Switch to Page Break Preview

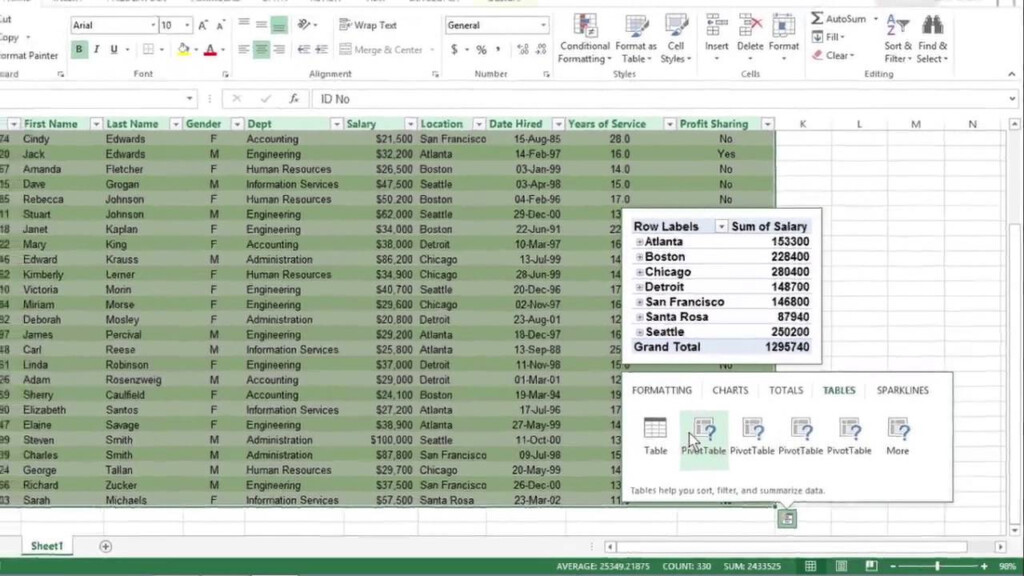point(871,566)
